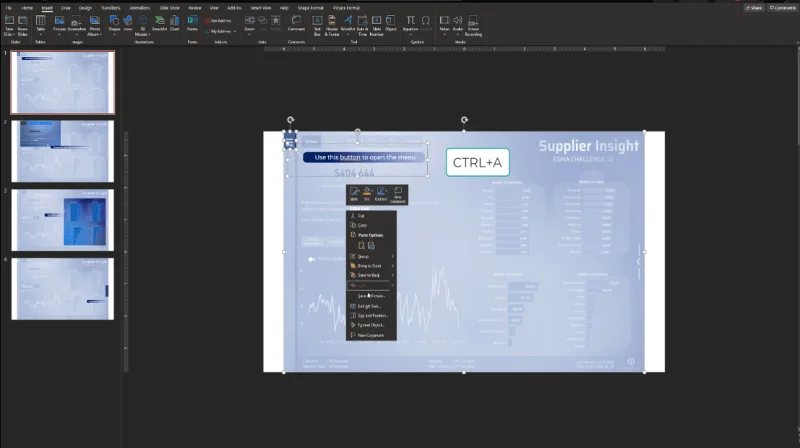This screenshot has width=800, height=448.
Task: Expand the Send to Back submenu
Action: click(371, 275)
